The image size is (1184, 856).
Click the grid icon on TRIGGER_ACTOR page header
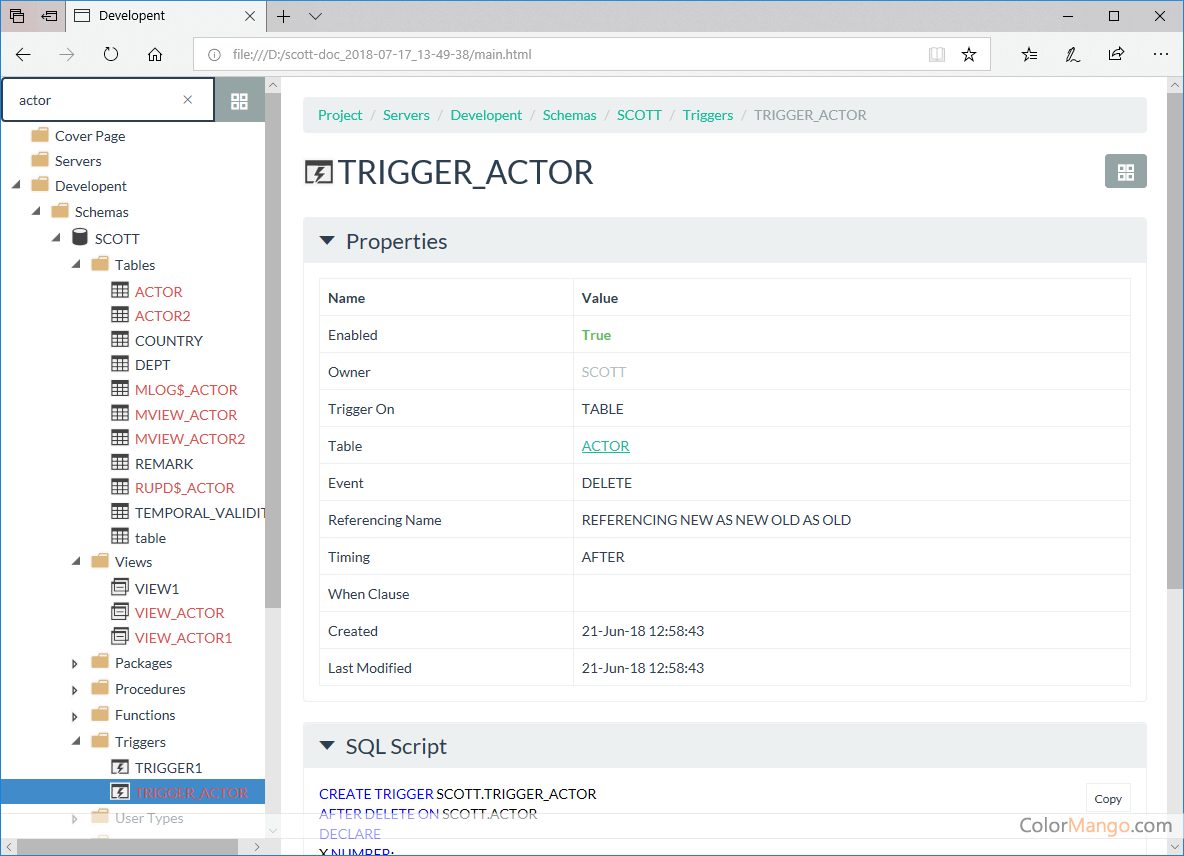point(1125,171)
